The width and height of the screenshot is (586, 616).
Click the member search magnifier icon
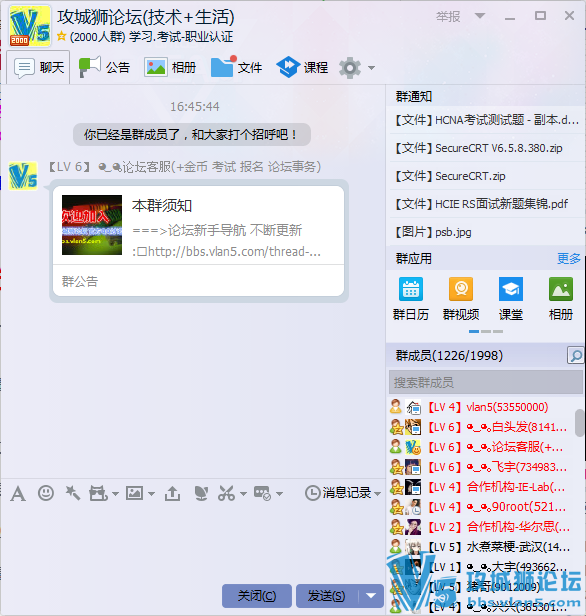coord(575,356)
